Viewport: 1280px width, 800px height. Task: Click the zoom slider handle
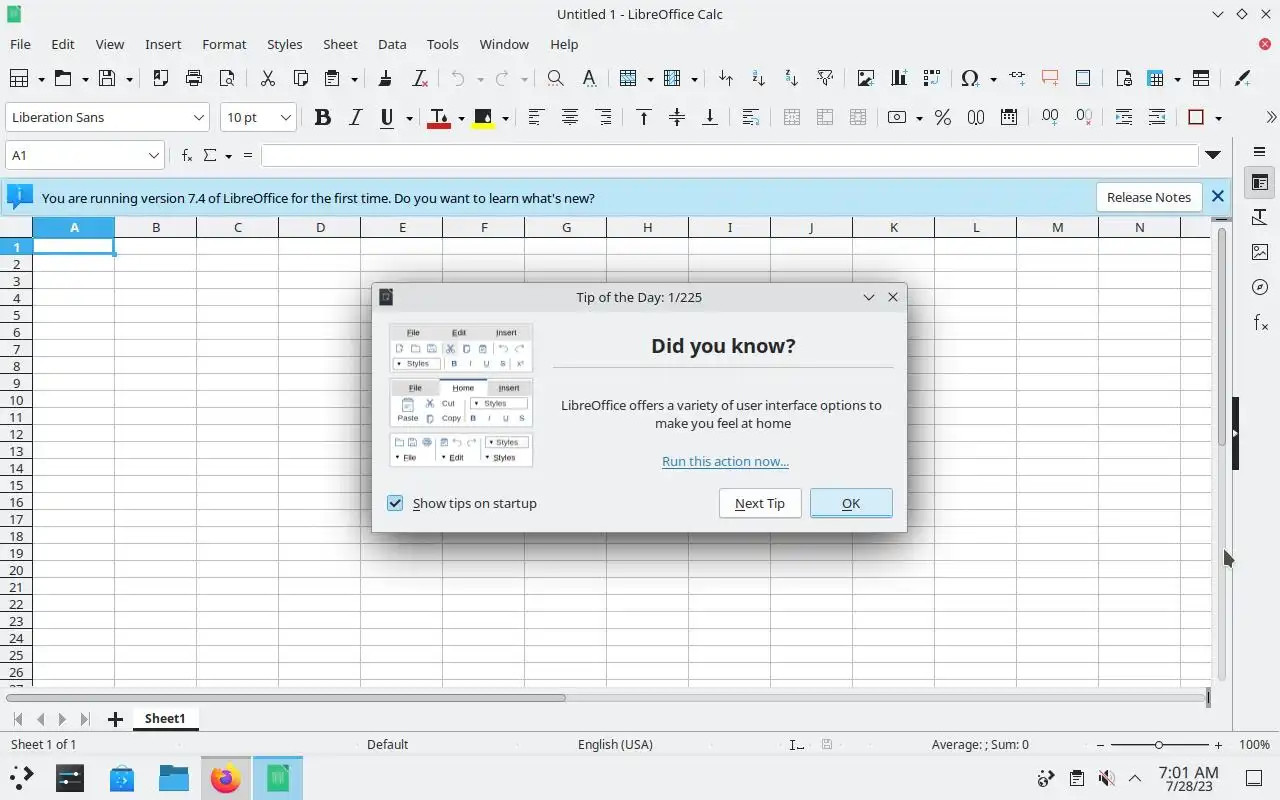[1159, 745]
